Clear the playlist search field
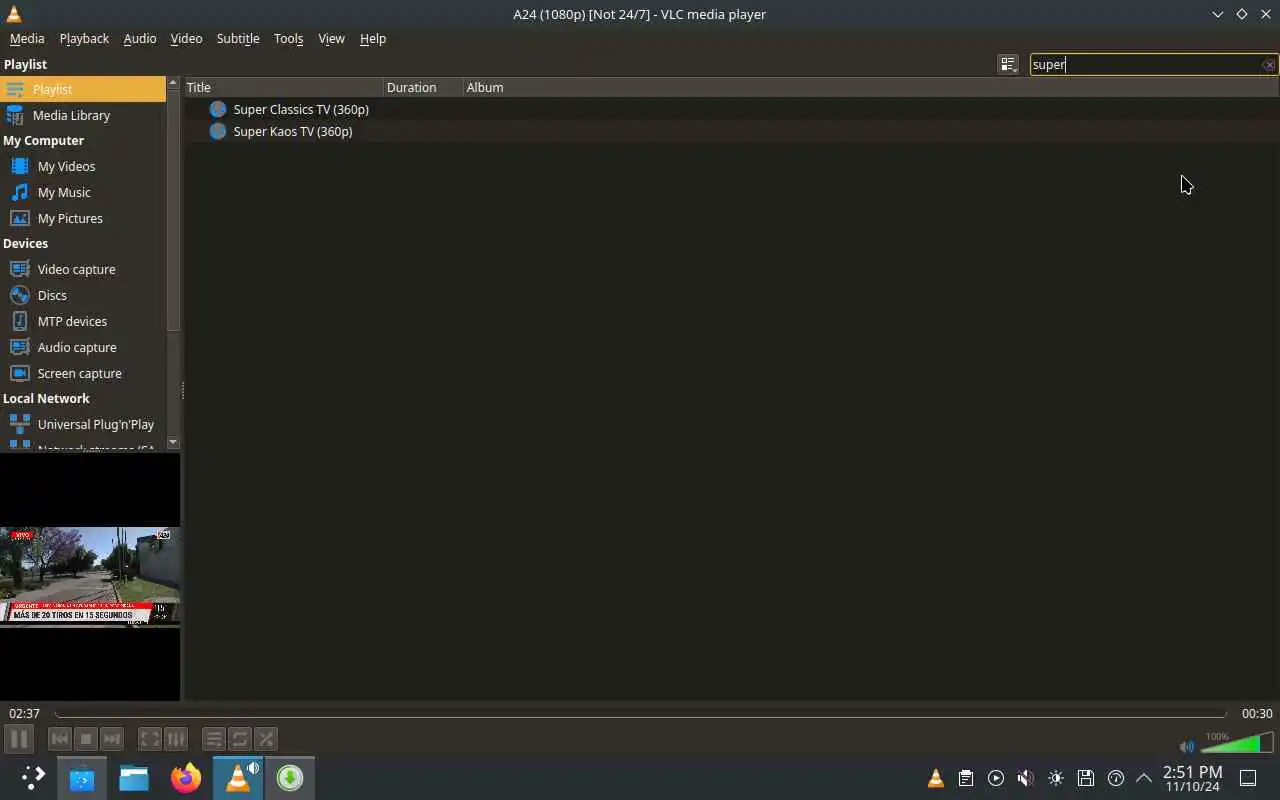 click(x=1268, y=65)
